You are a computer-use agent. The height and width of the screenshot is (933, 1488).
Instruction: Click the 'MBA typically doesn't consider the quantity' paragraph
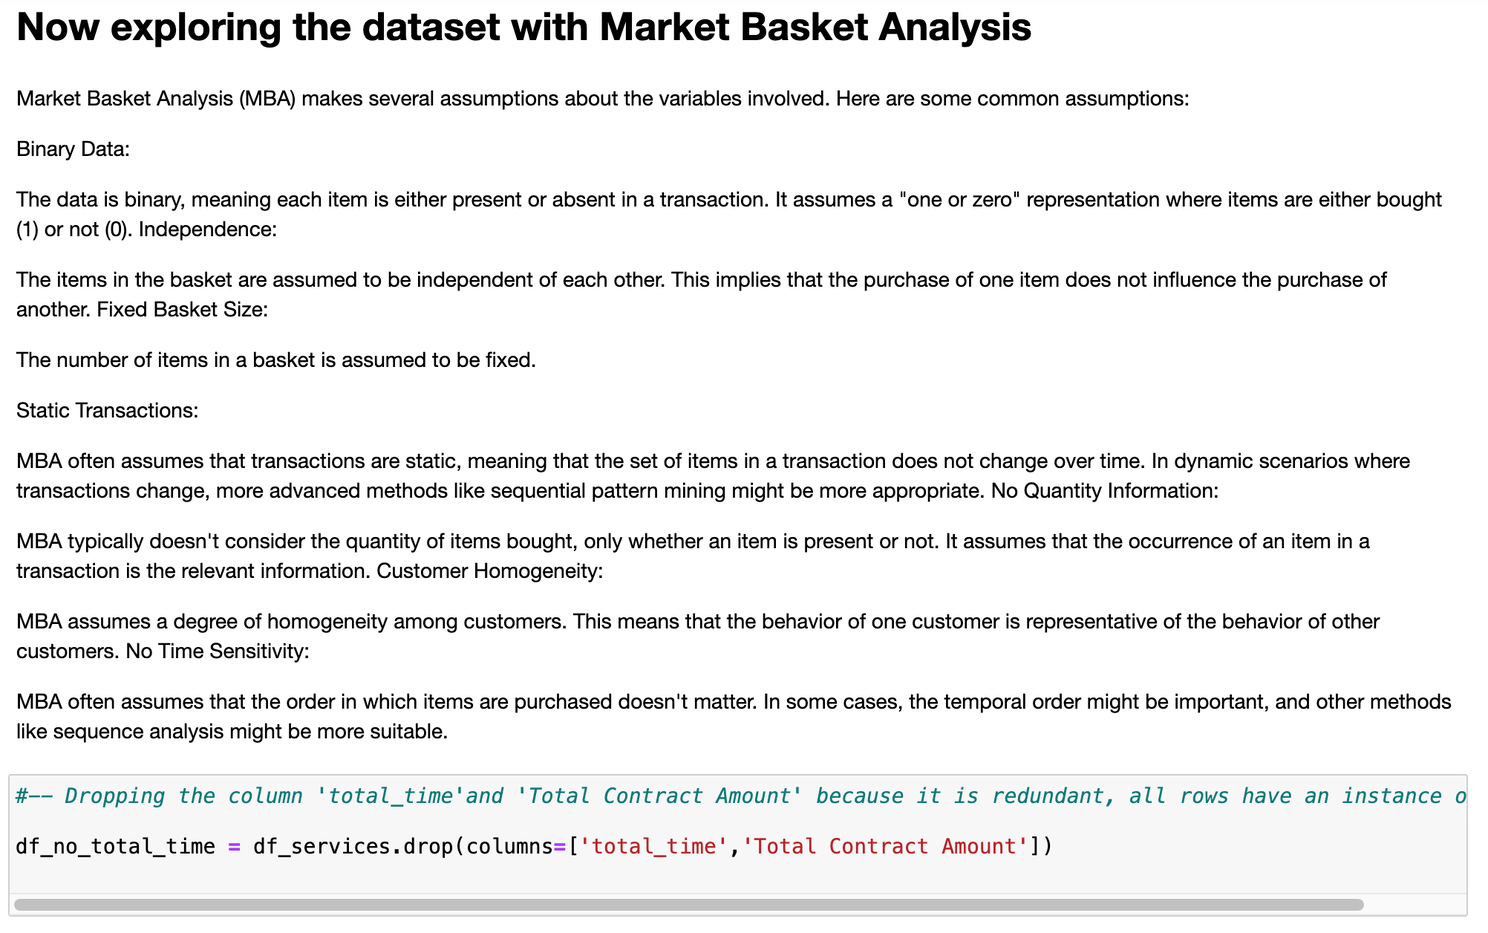(692, 541)
